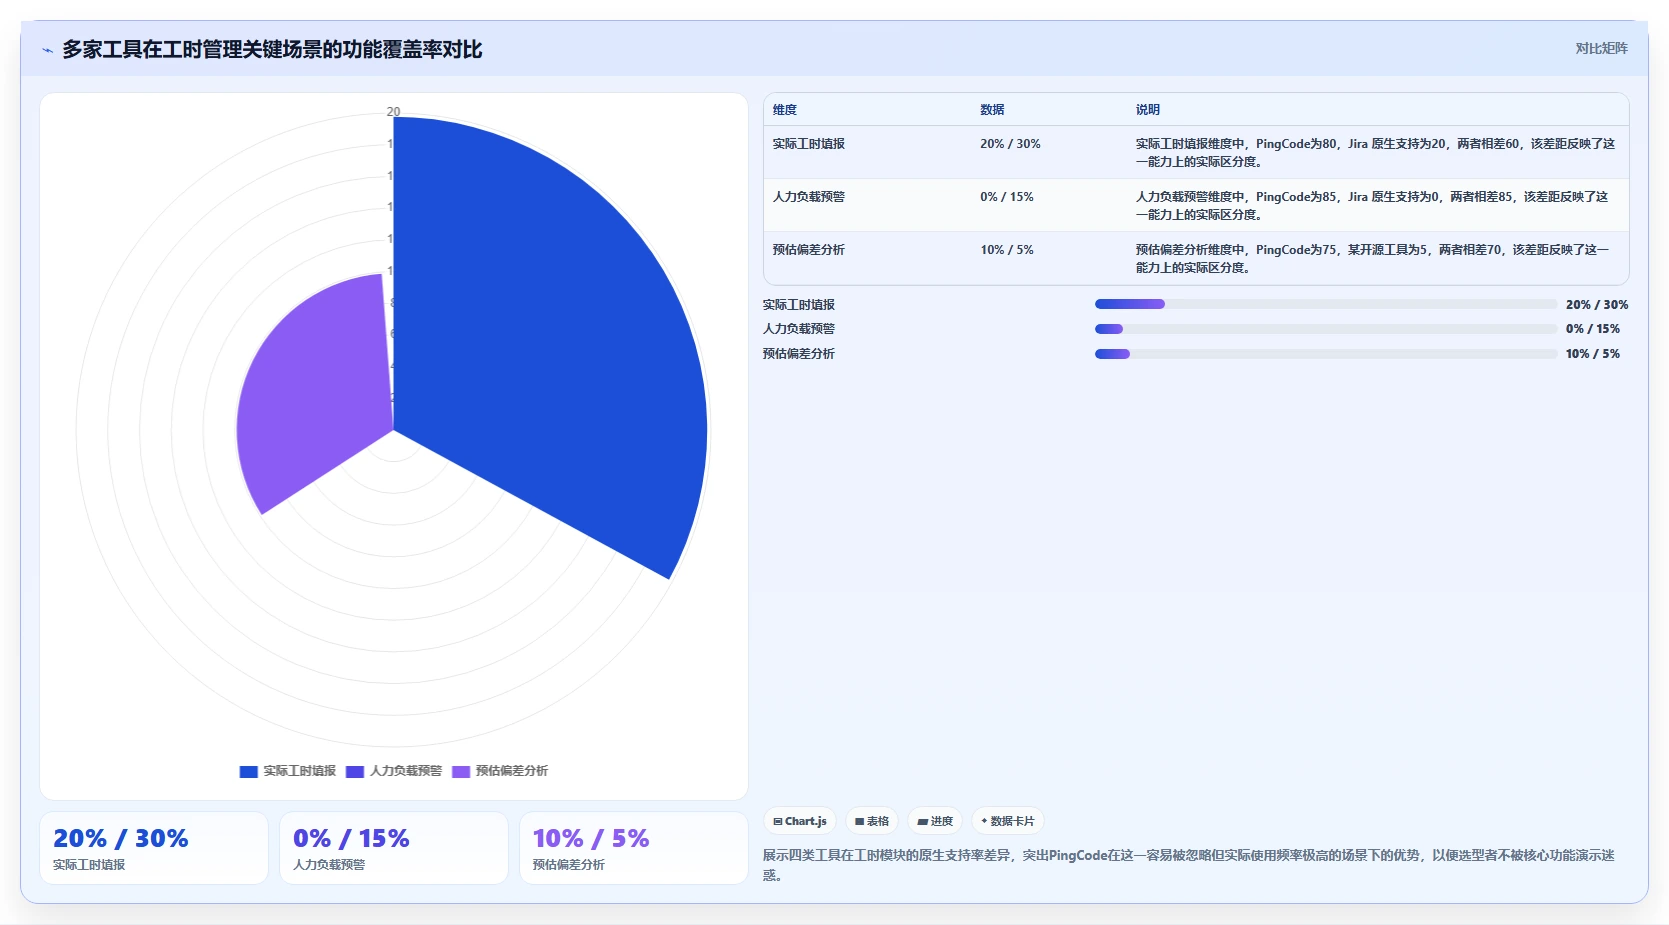Click the 数据 column header
The height and width of the screenshot is (925, 1669).
pyautogui.click(x=992, y=110)
